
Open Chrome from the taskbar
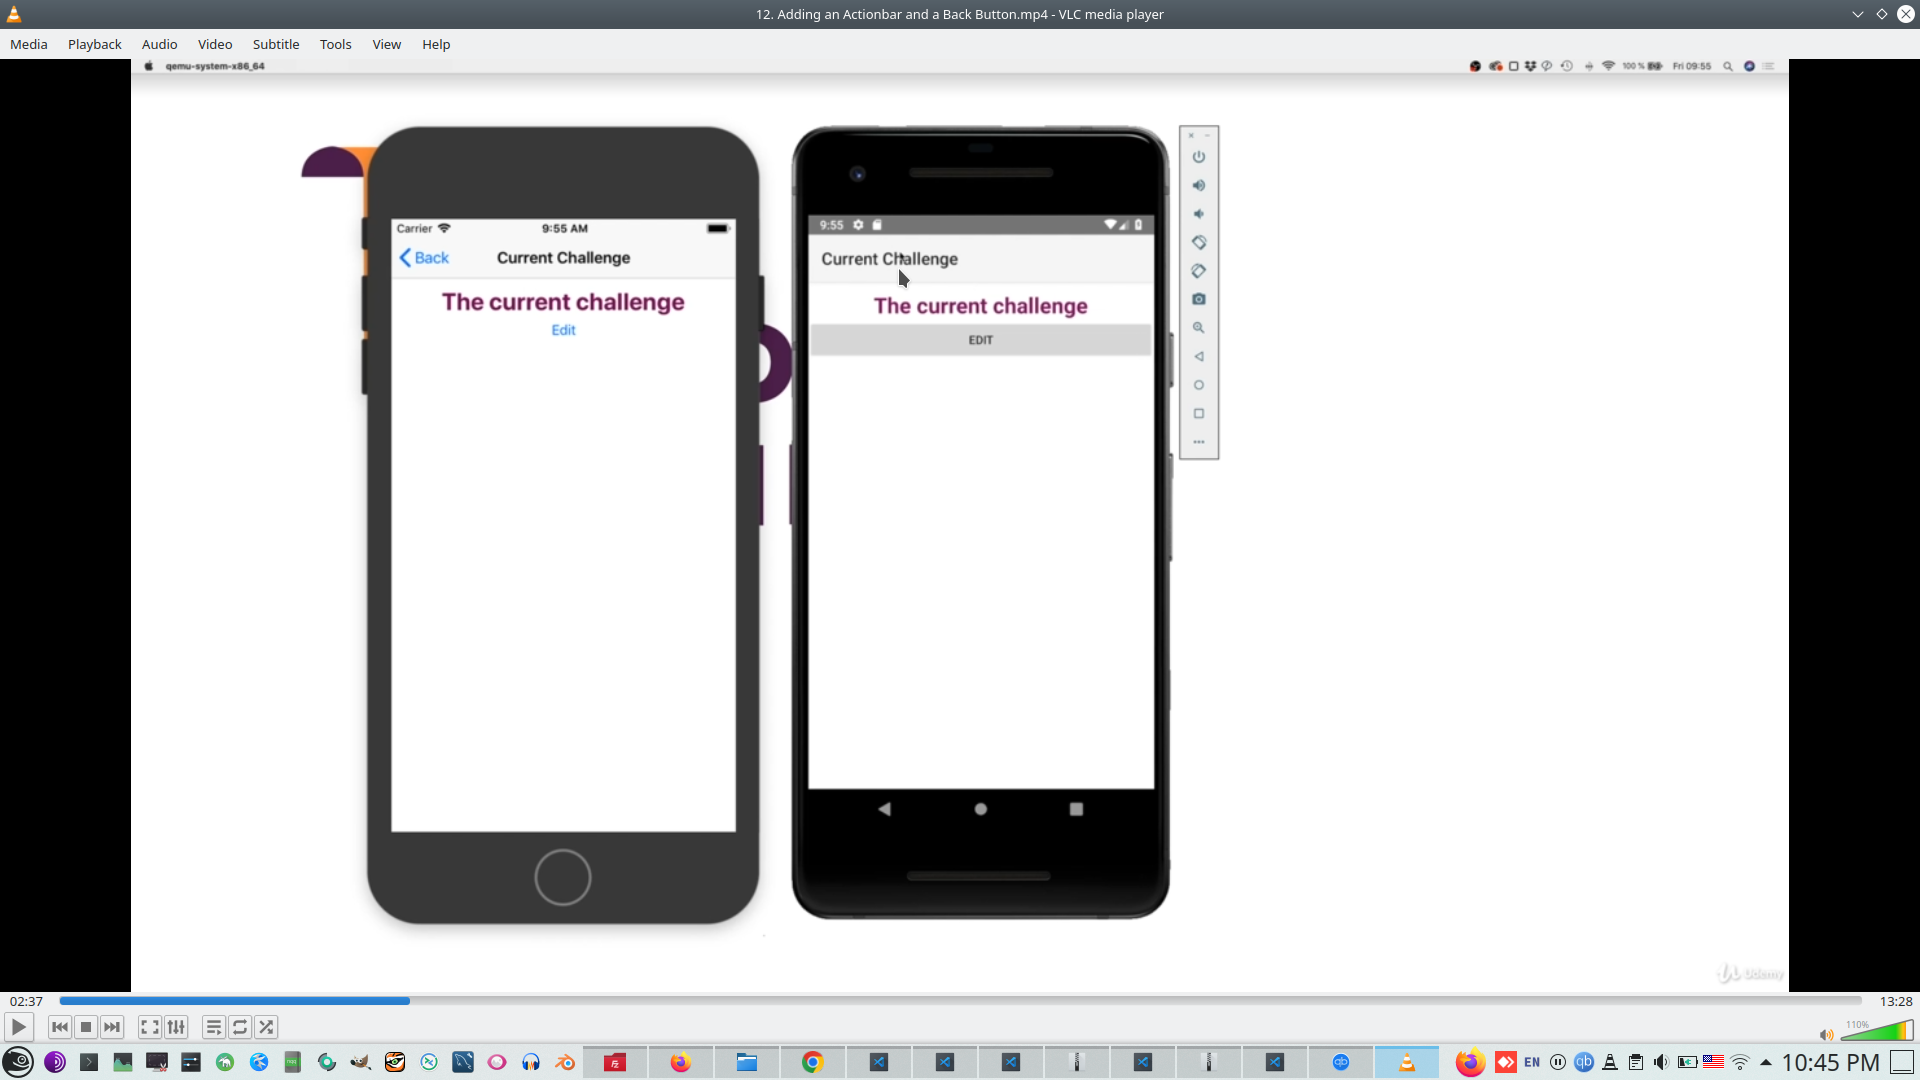[x=812, y=1062]
